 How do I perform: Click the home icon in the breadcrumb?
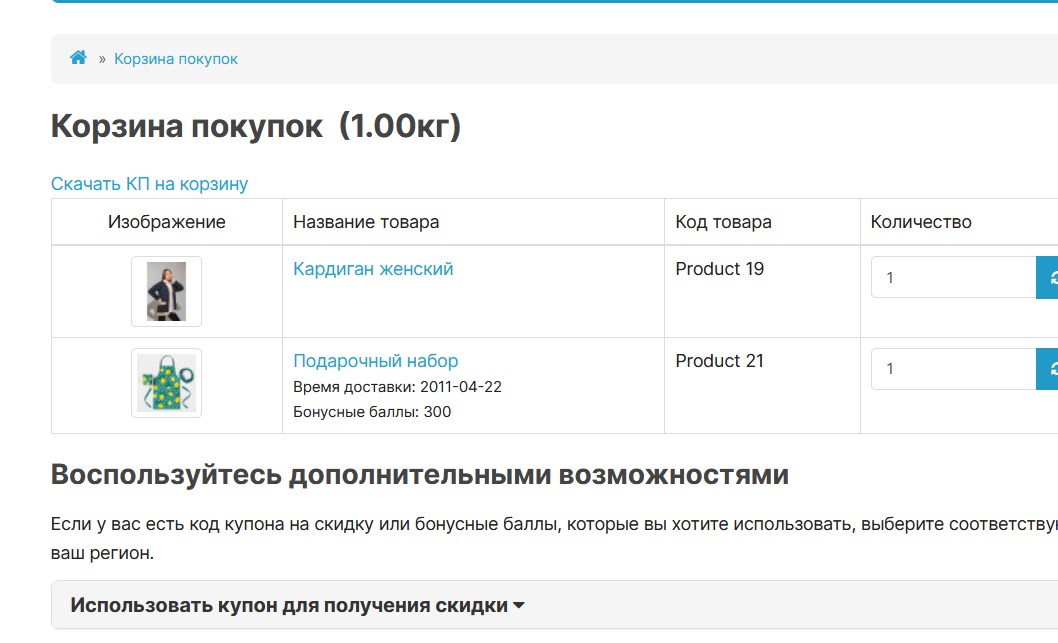coord(78,58)
